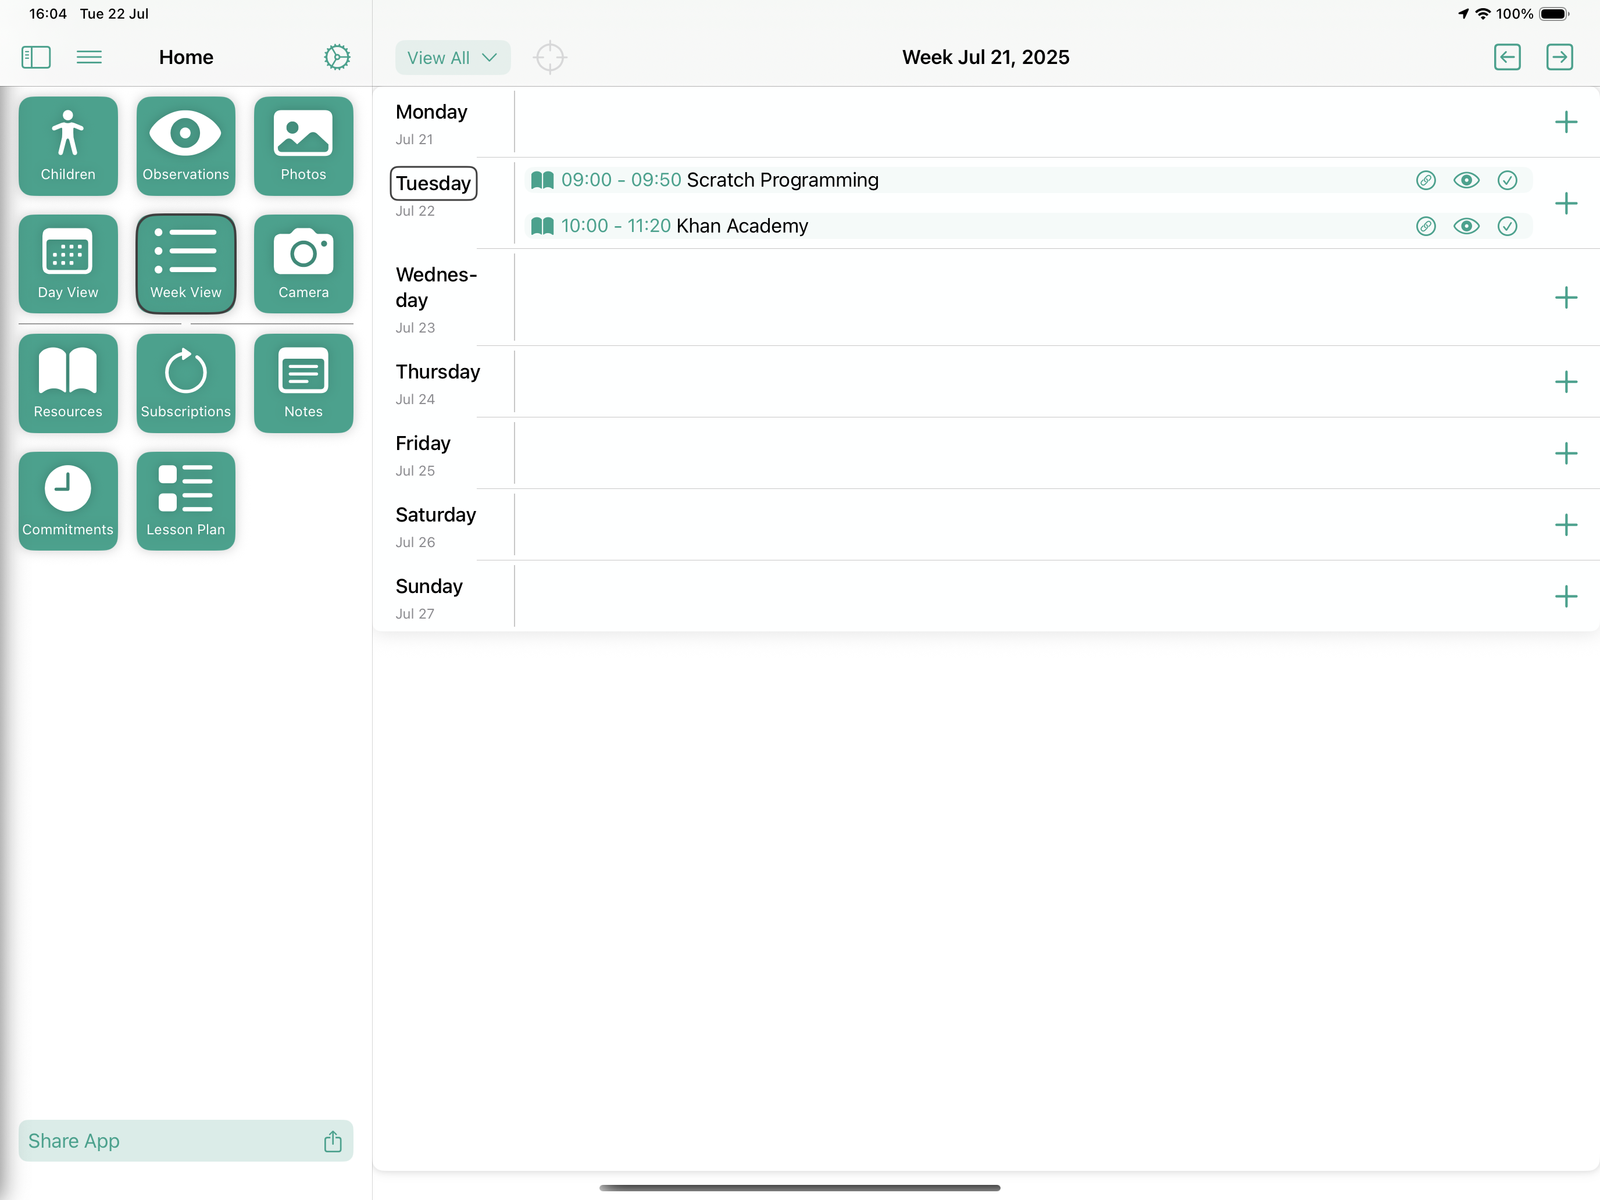Add an entry to Friday

(1566, 453)
